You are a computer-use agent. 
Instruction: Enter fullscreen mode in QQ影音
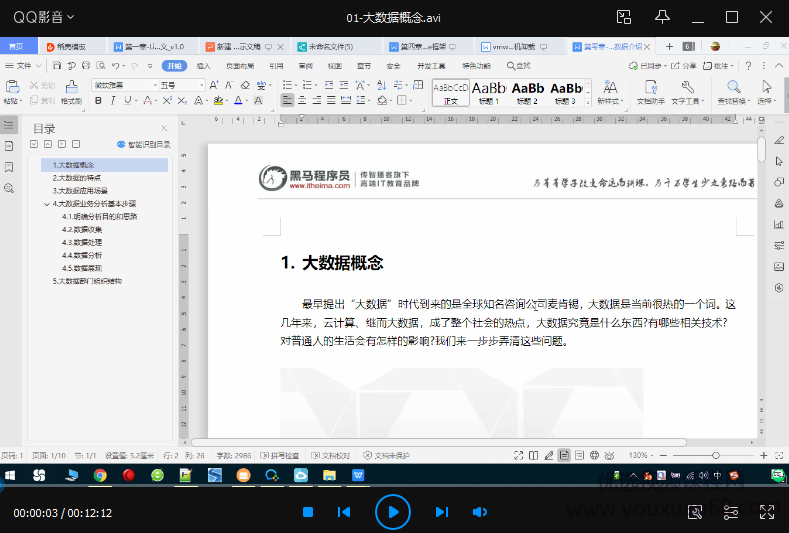767,512
